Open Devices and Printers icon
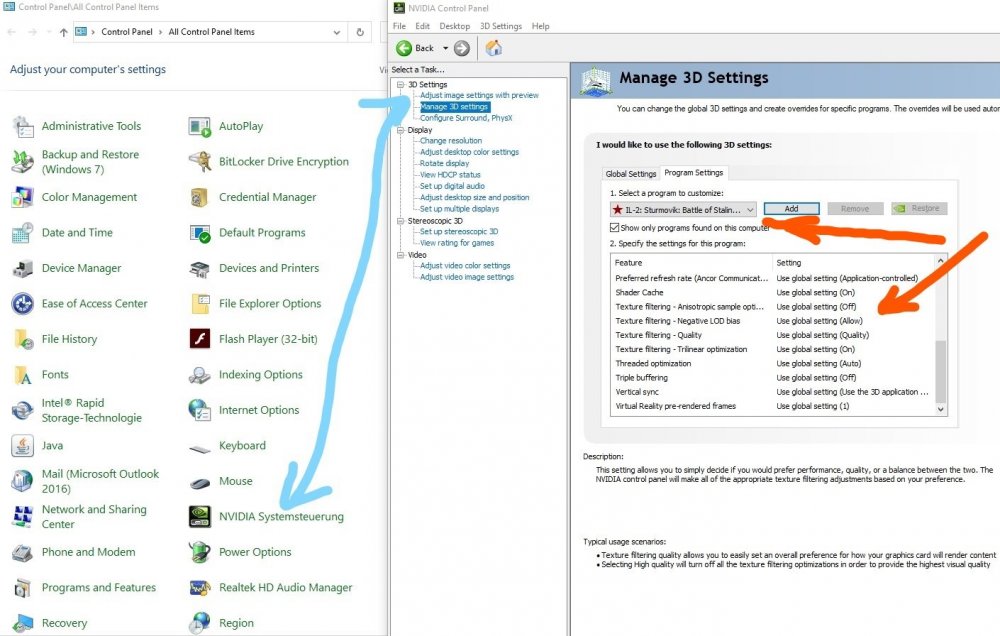Image resolution: width=1000 pixels, height=636 pixels. pyautogui.click(x=200, y=269)
